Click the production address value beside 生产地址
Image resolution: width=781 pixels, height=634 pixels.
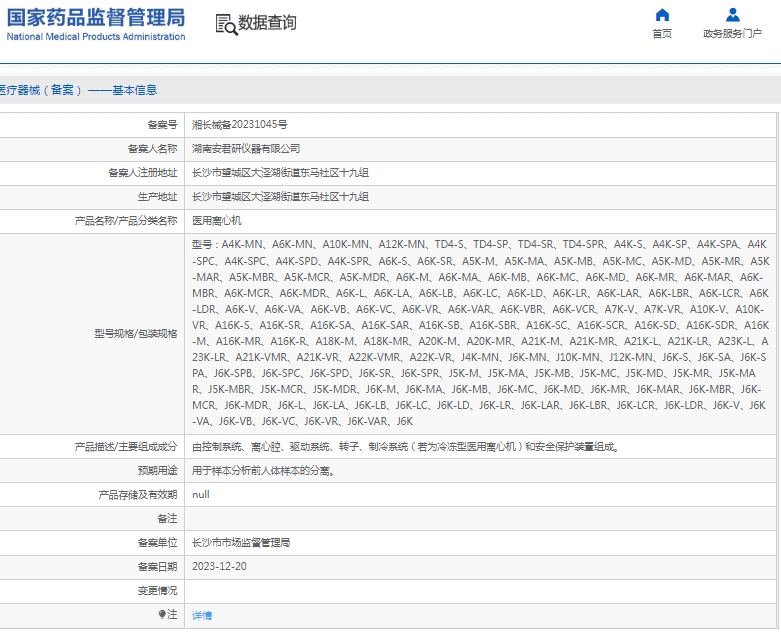(x=280, y=196)
